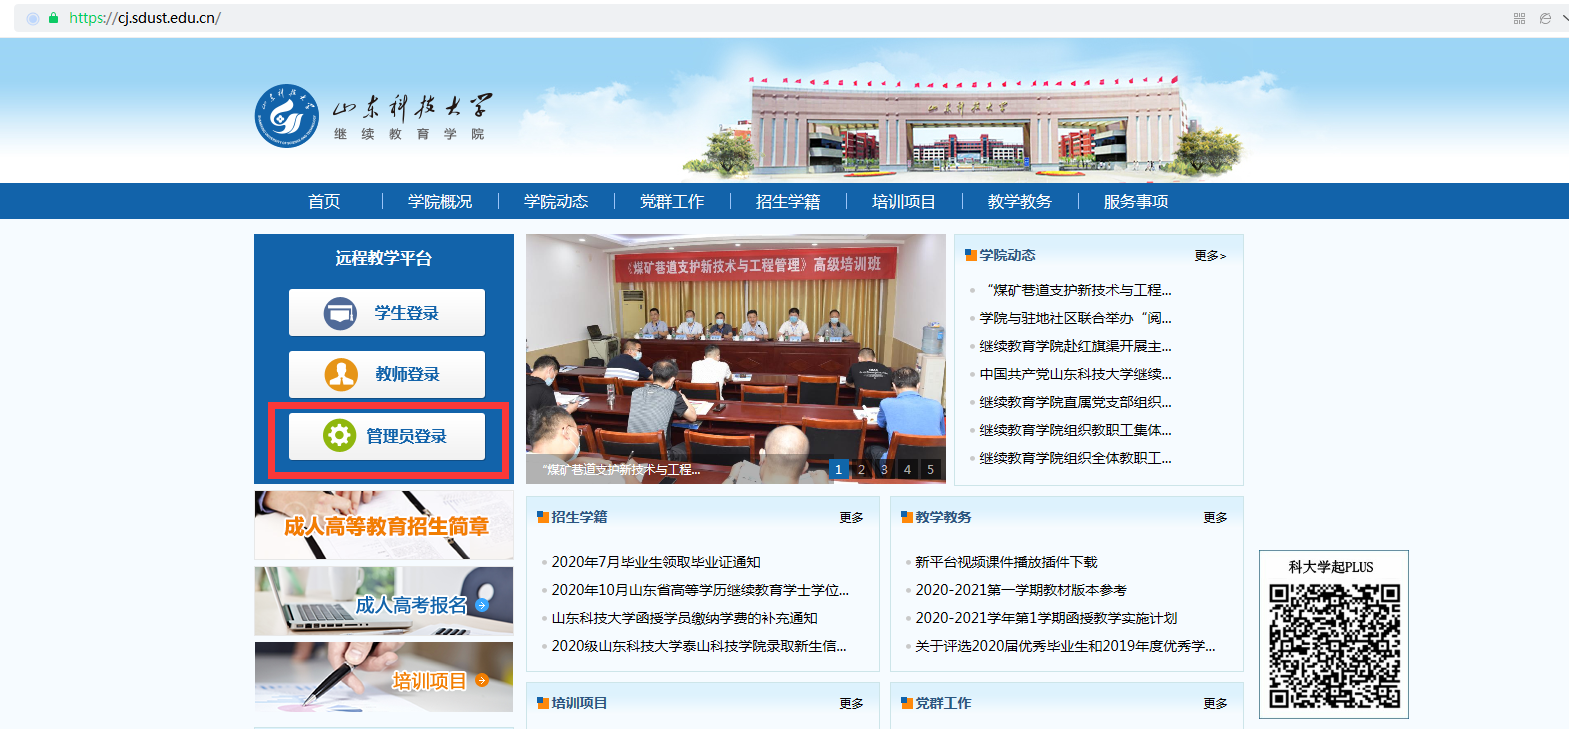
Task: Expand 更多 in 学院动态 panel
Action: (1209, 256)
